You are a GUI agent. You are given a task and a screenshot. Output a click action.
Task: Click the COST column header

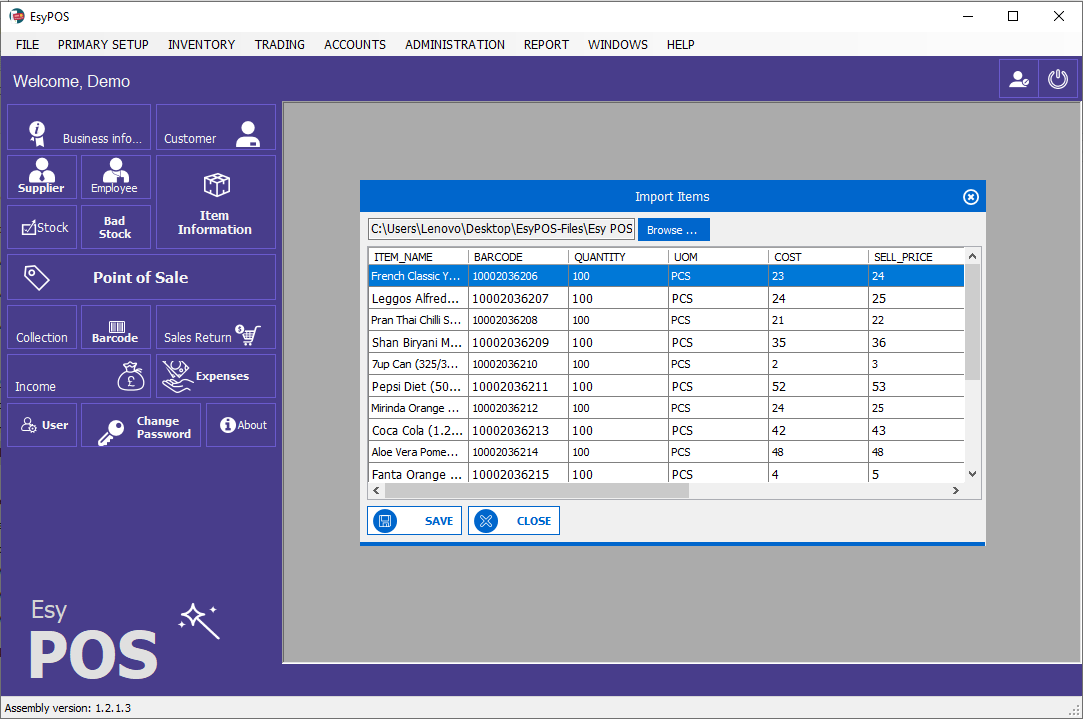click(x=818, y=257)
